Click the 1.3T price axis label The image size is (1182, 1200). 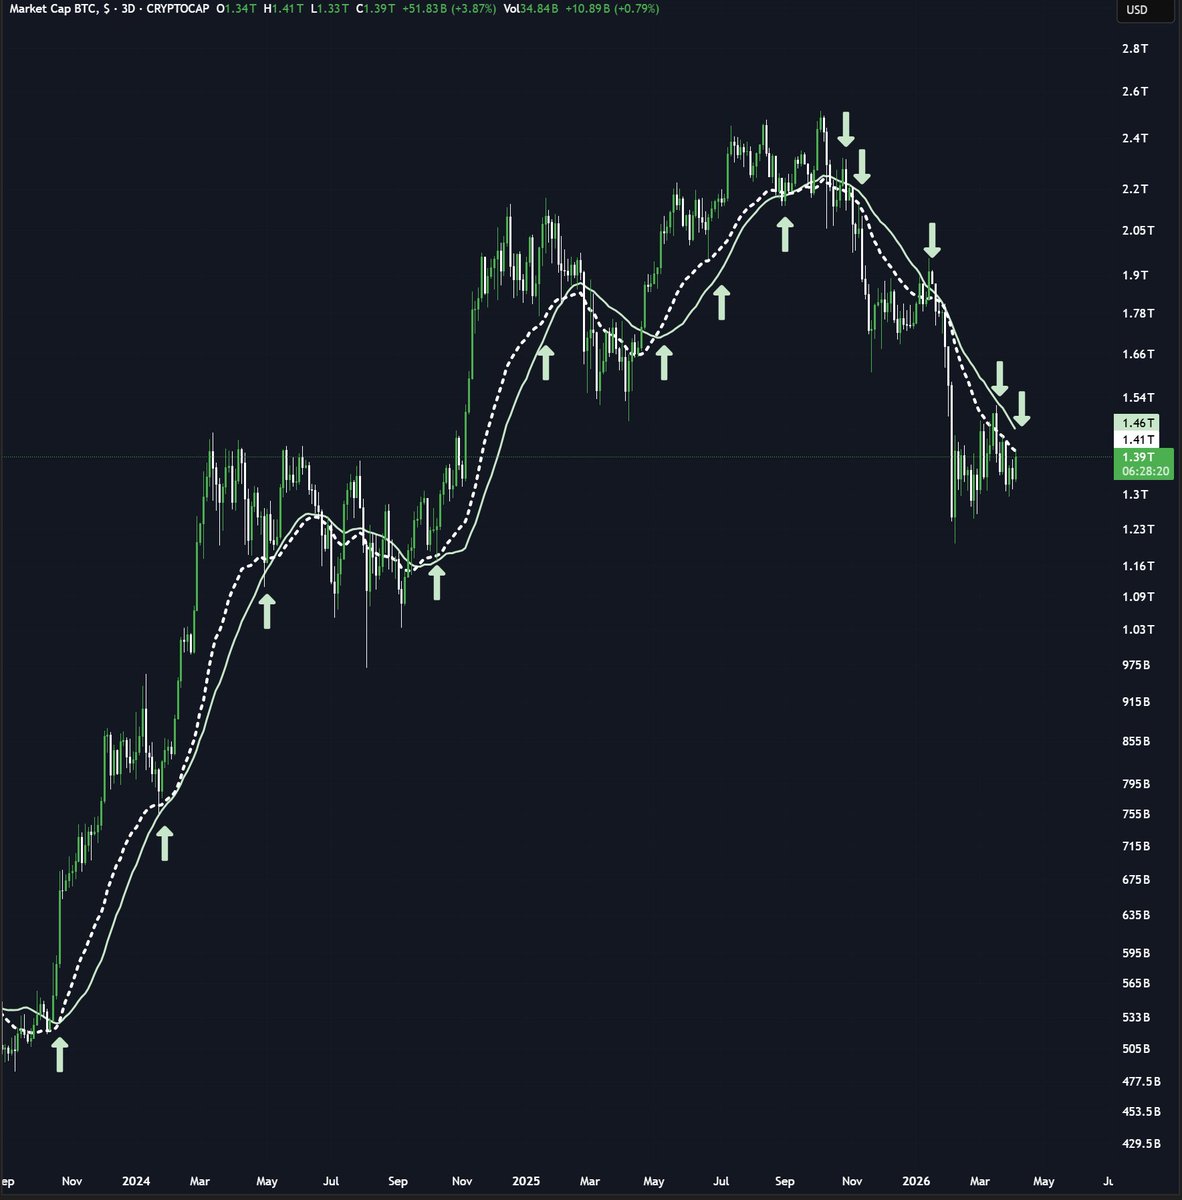(x=1135, y=494)
